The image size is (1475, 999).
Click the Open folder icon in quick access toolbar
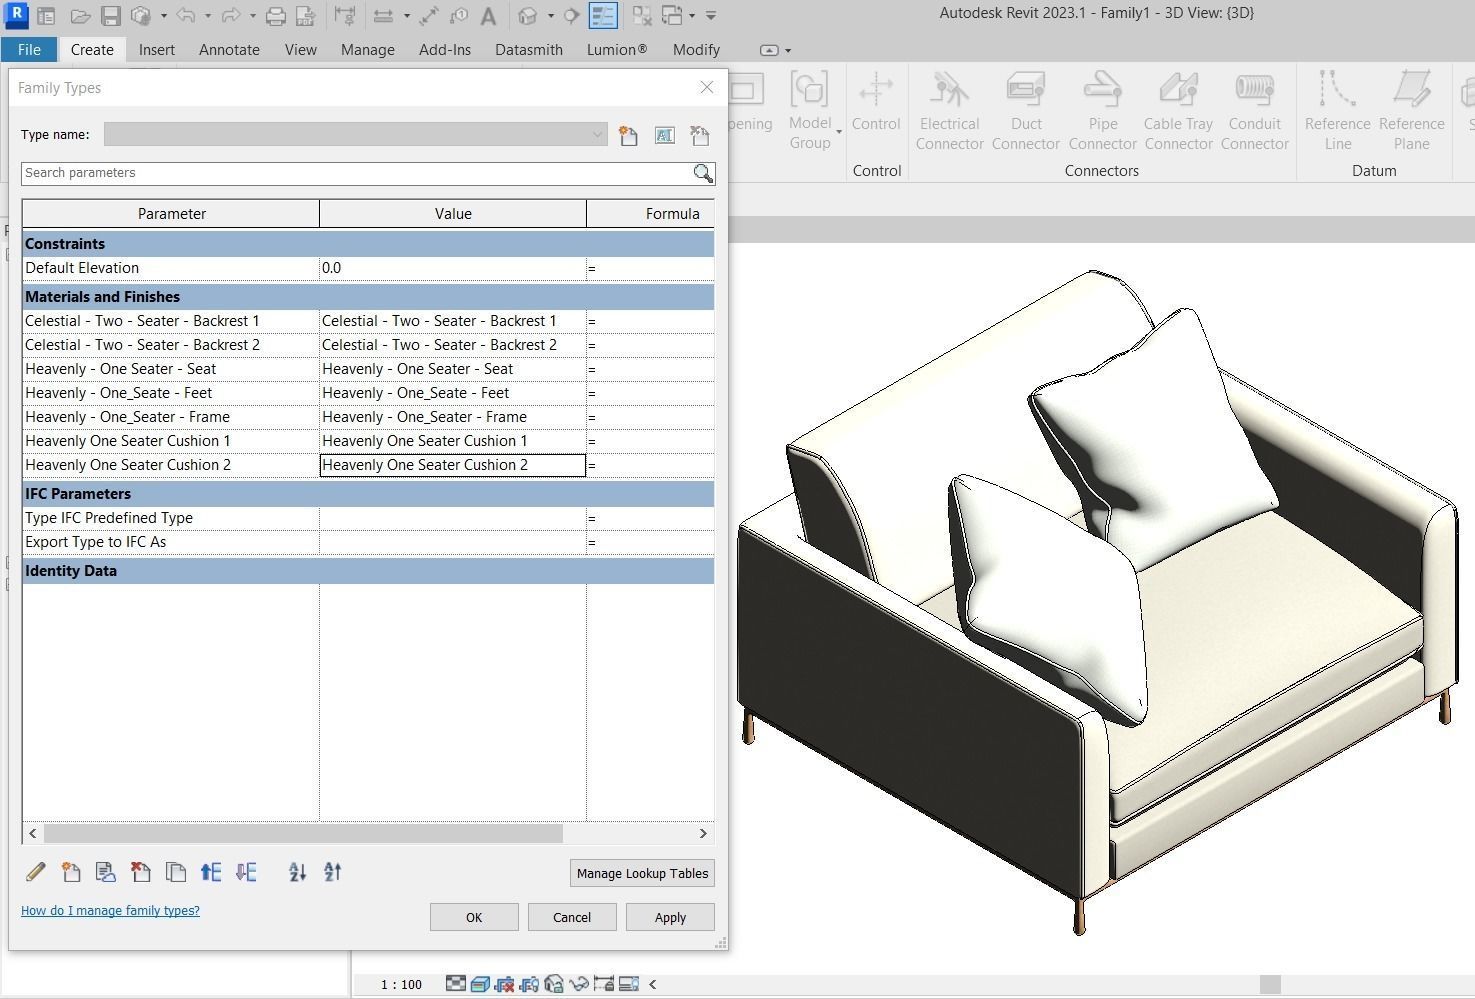(x=81, y=16)
